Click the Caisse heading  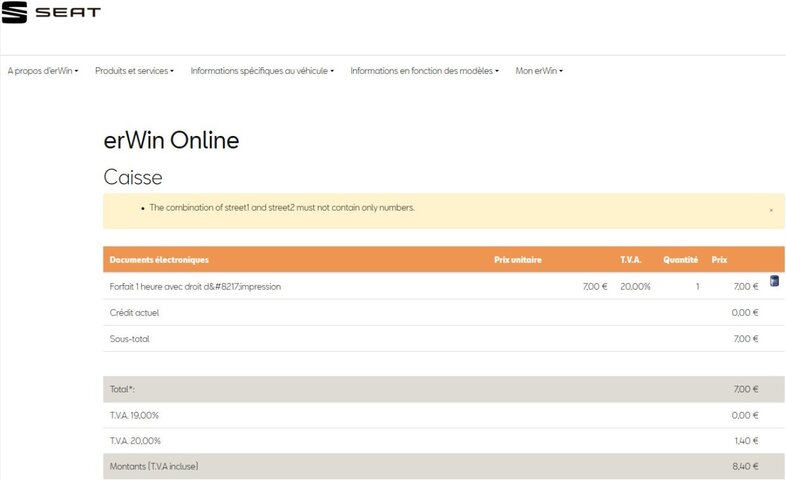pos(133,177)
